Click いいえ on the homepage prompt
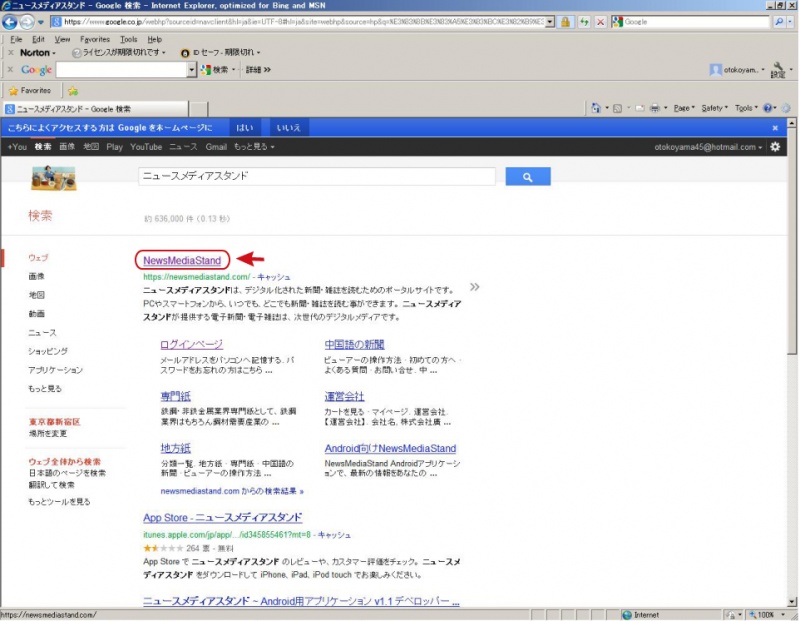 tap(288, 128)
